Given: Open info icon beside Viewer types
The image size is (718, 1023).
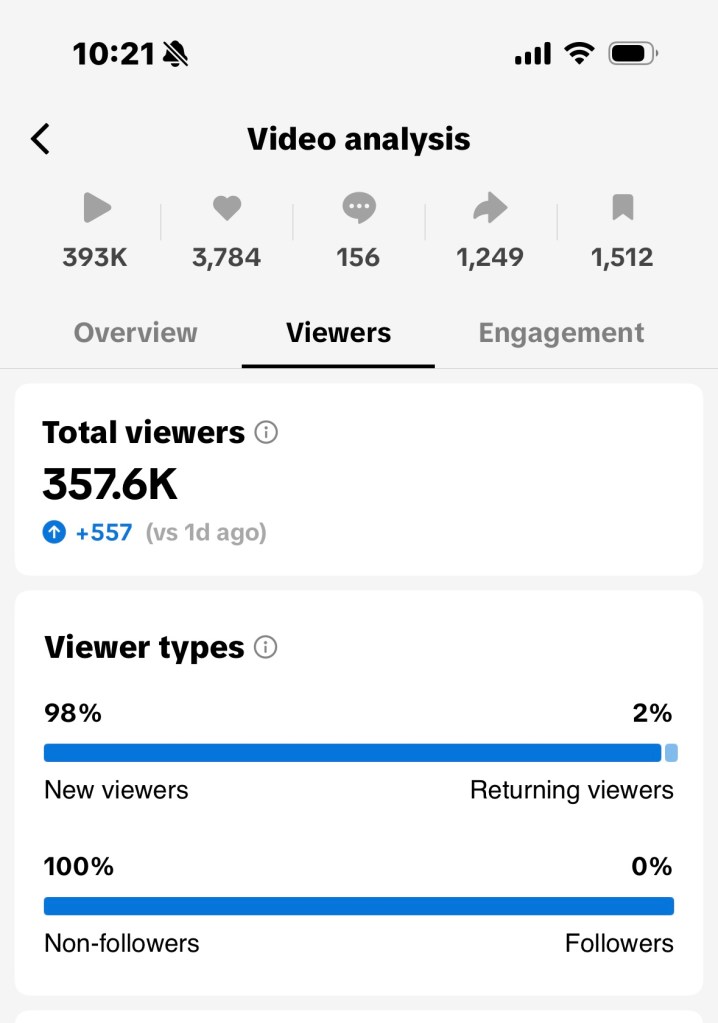Looking at the screenshot, I should pyautogui.click(x=266, y=647).
